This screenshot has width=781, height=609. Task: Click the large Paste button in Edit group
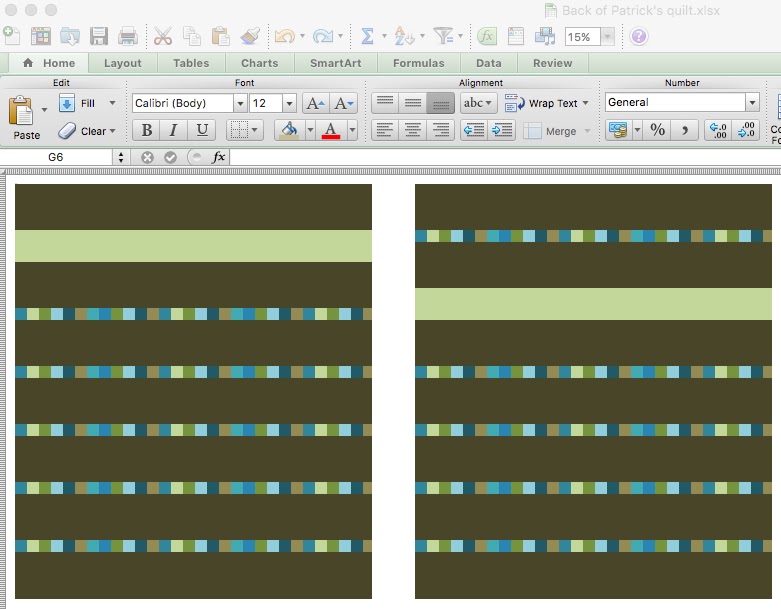point(22,117)
